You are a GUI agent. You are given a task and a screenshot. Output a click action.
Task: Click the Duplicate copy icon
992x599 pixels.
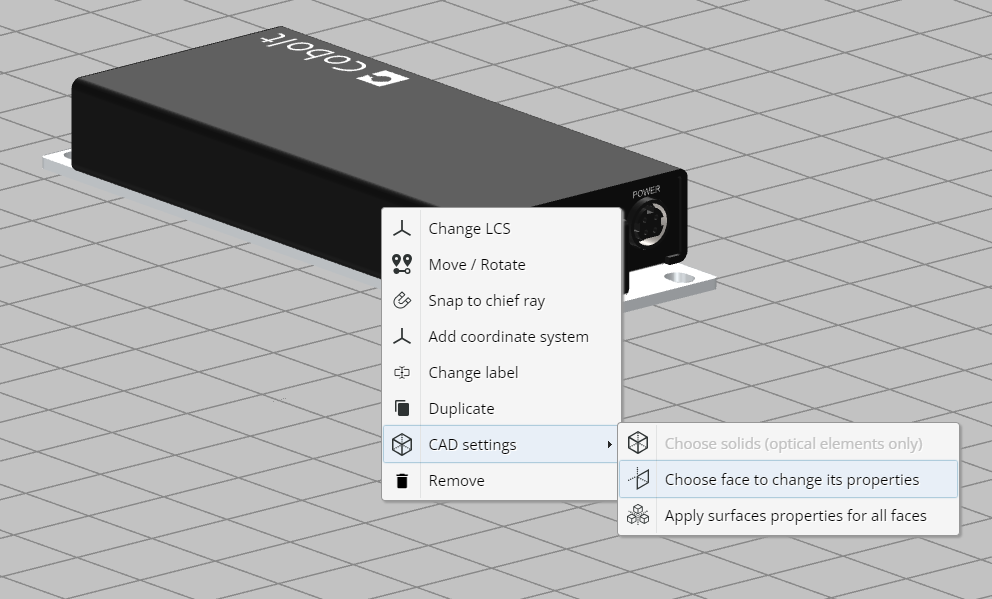click(402, 408)
